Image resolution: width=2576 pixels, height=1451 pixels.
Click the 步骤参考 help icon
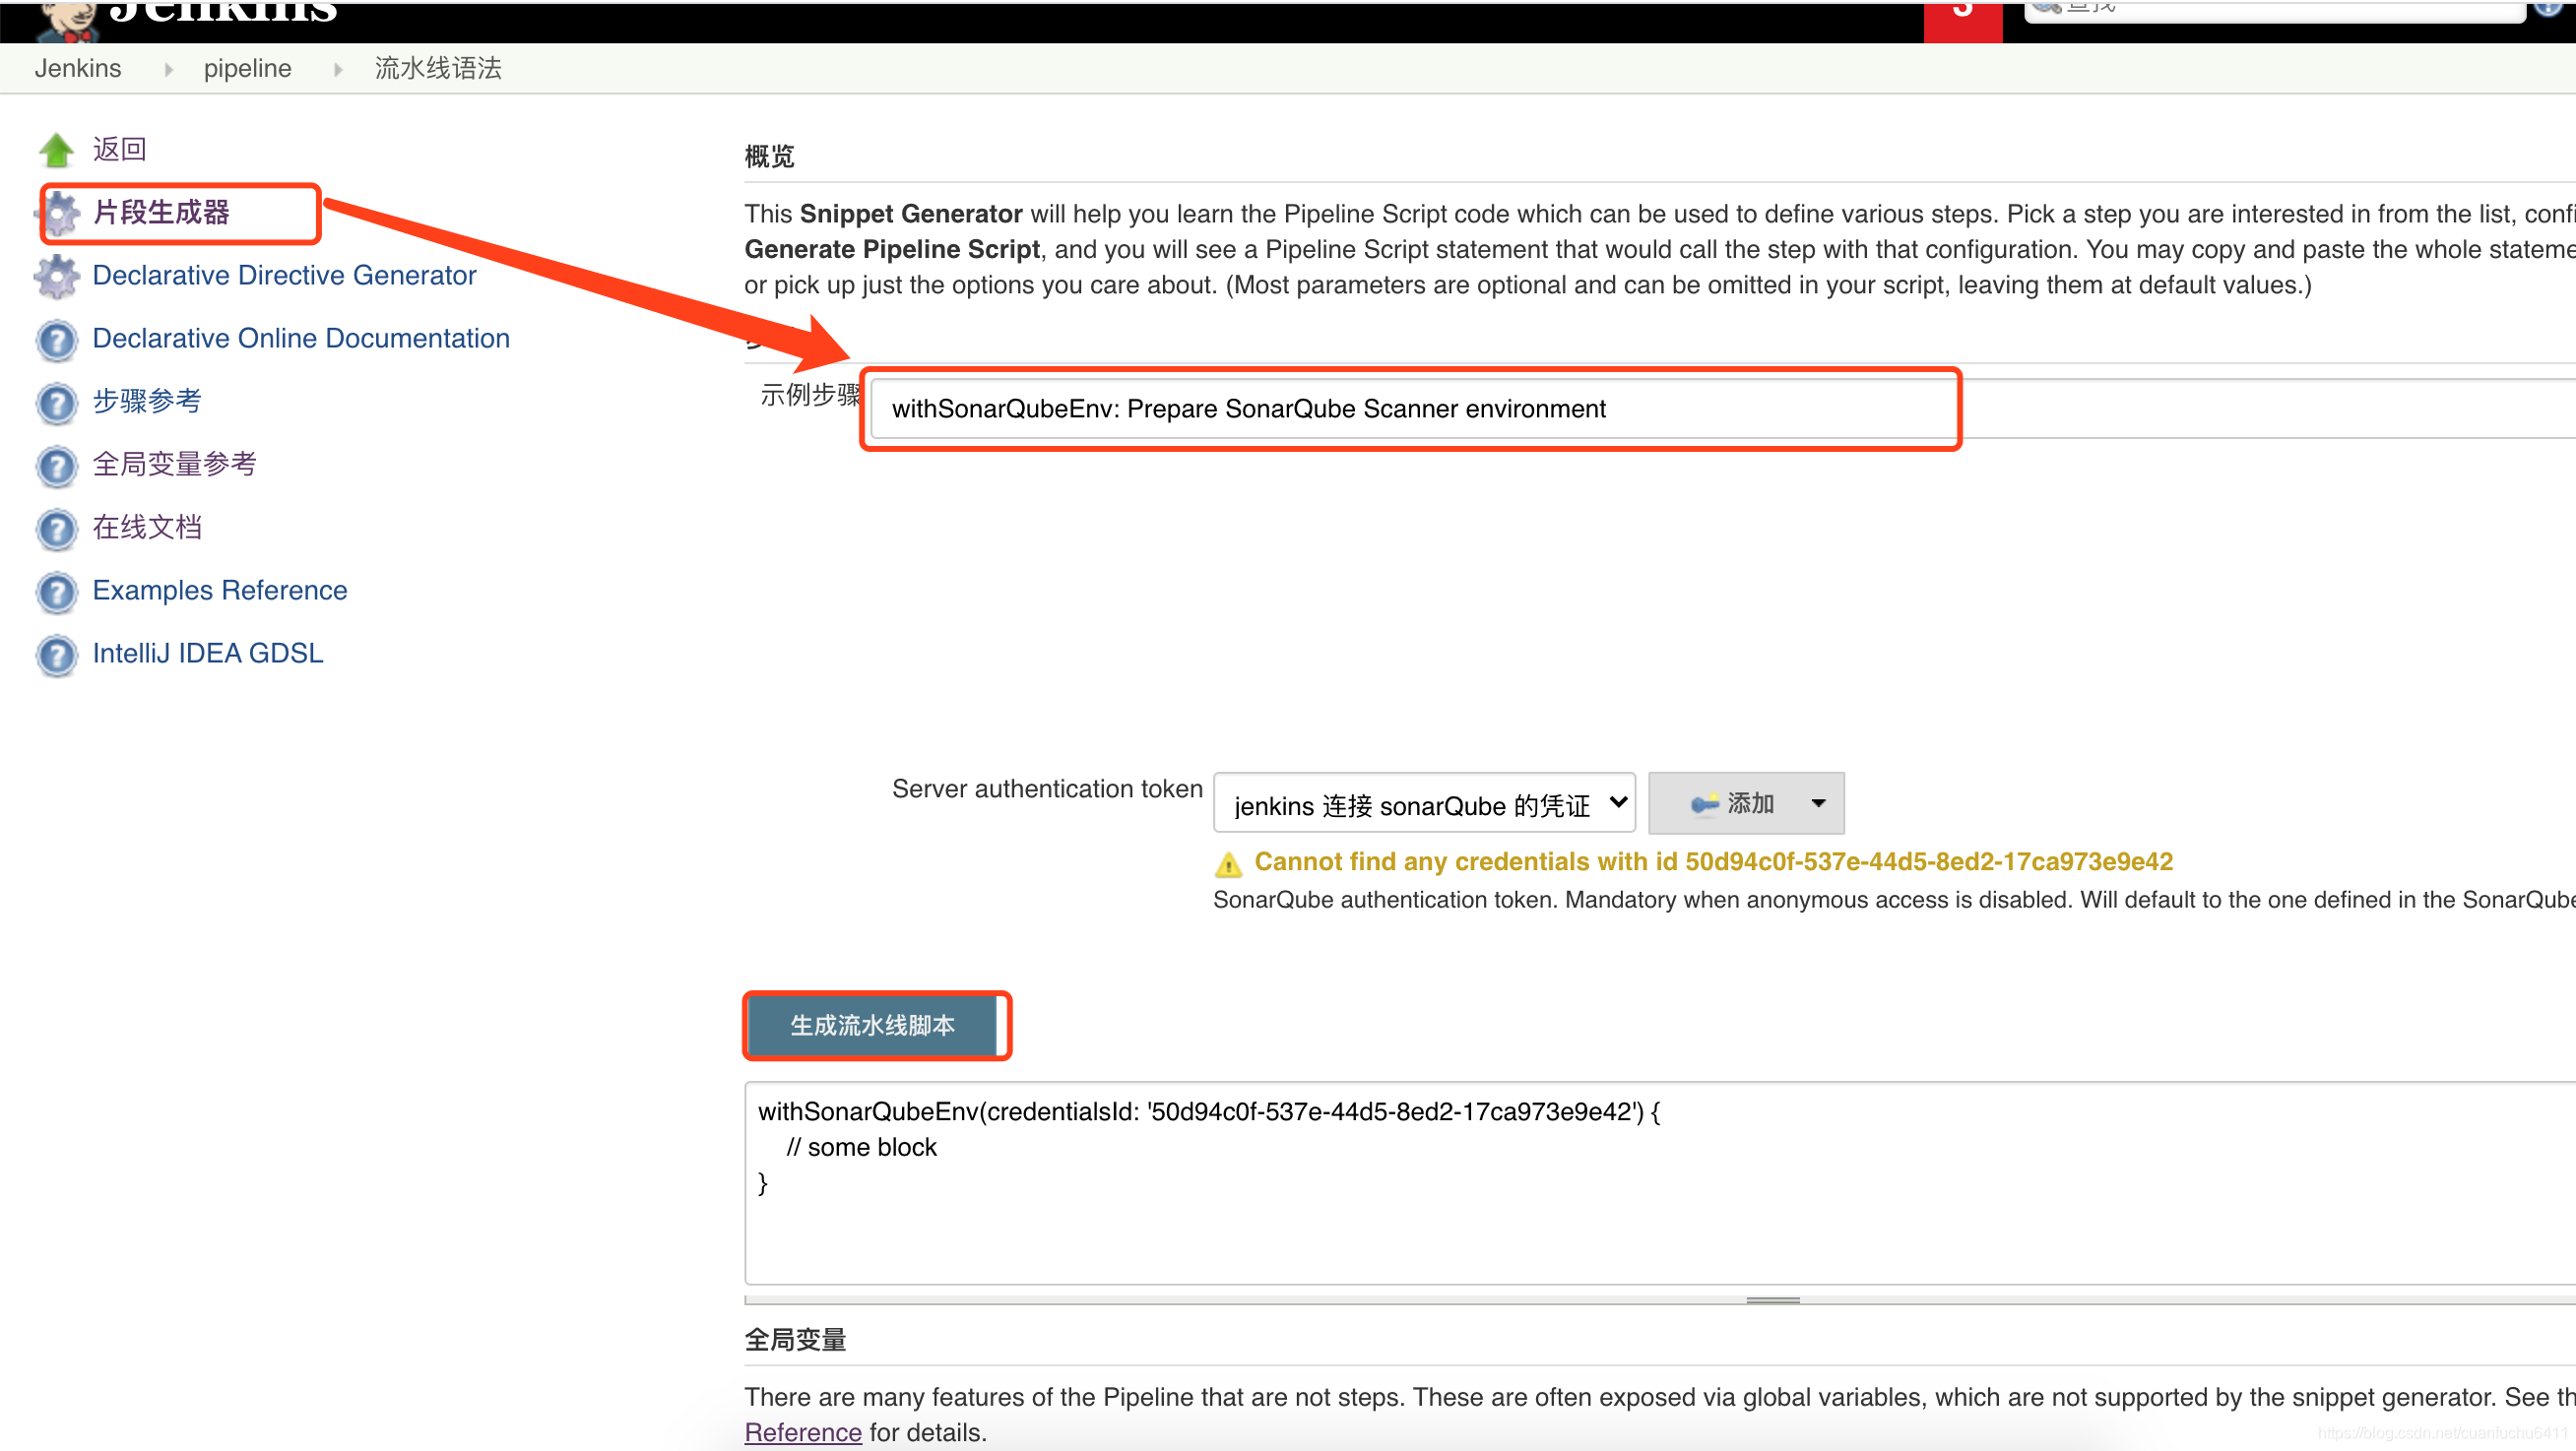[x=58, y=400]
